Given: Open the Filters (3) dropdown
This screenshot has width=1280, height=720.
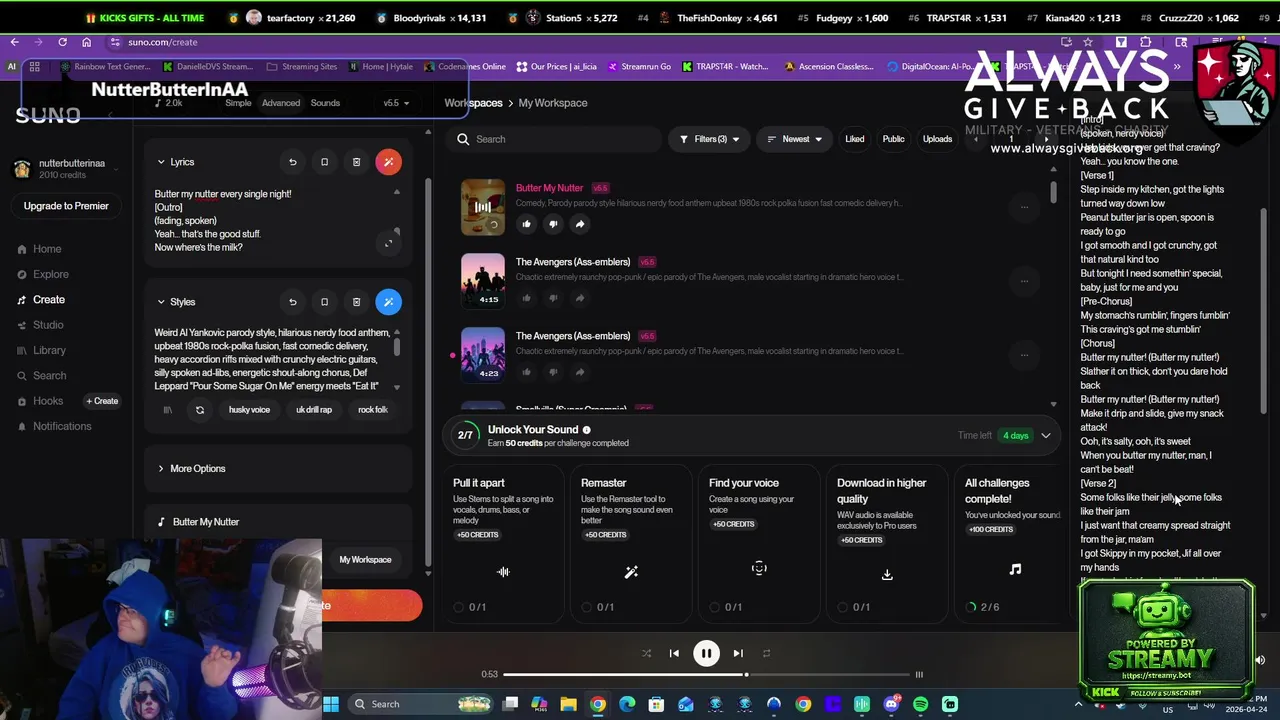Looking at the screenshot, I should [x=708, y=139].
